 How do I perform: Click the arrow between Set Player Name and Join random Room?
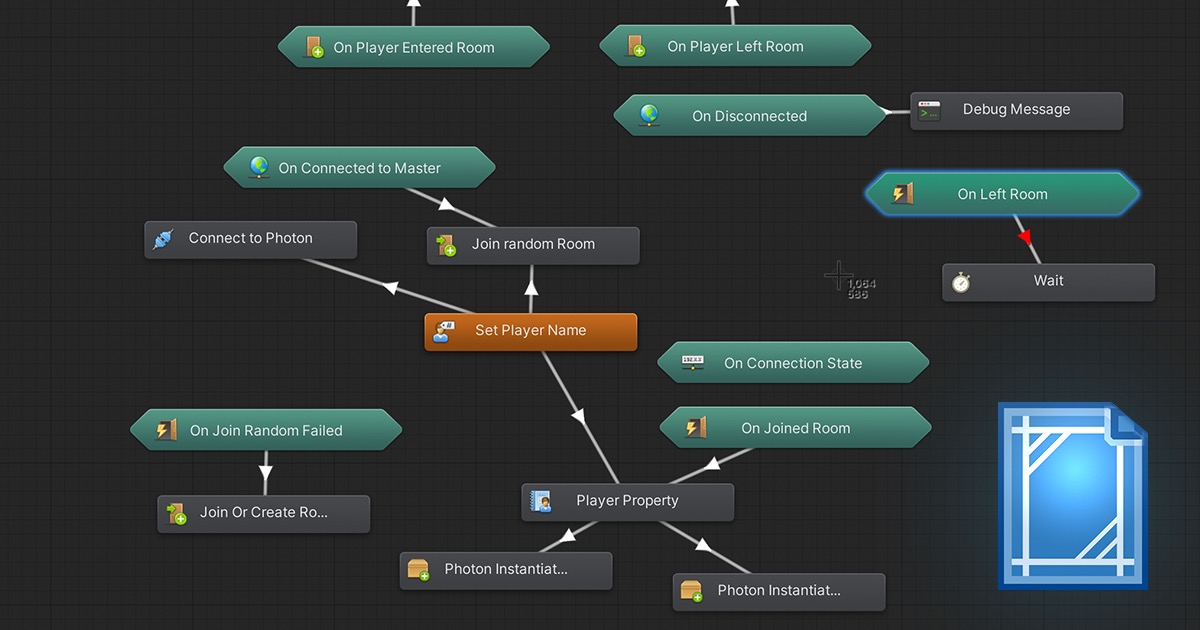coord(531,291)
